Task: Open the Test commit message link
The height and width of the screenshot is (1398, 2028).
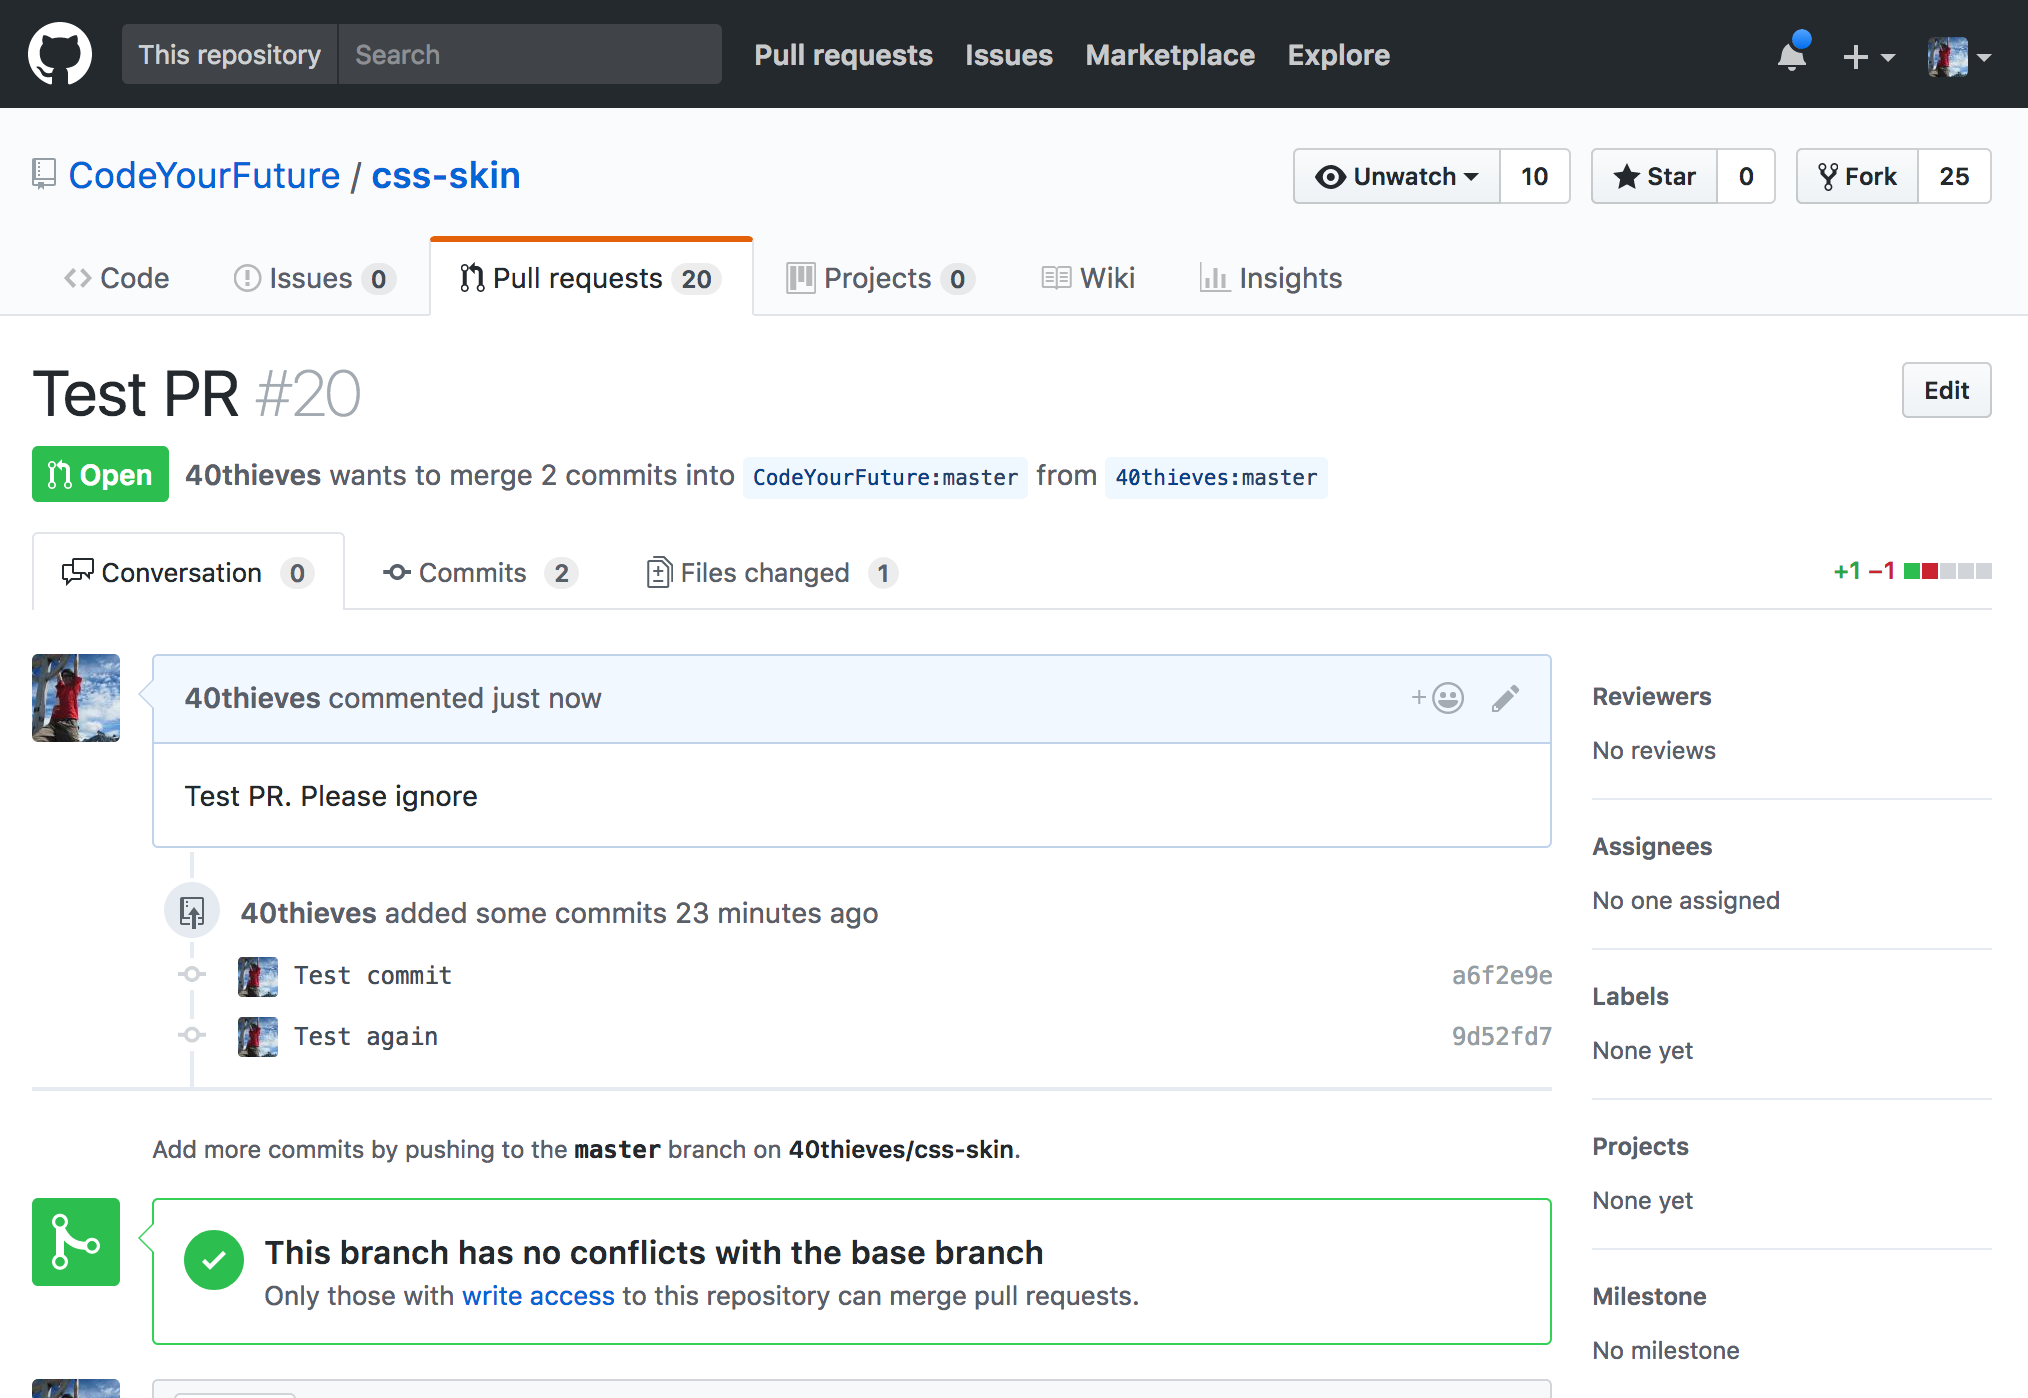Action: 373,975
